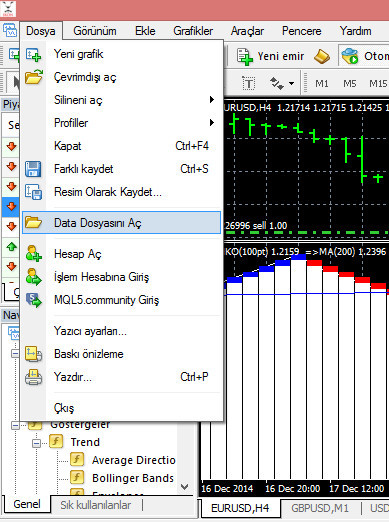The height and width of the screenshot is (522, 389).
Task: Click the Hesap Aç user icon
Action: click(x=34, y=253)
